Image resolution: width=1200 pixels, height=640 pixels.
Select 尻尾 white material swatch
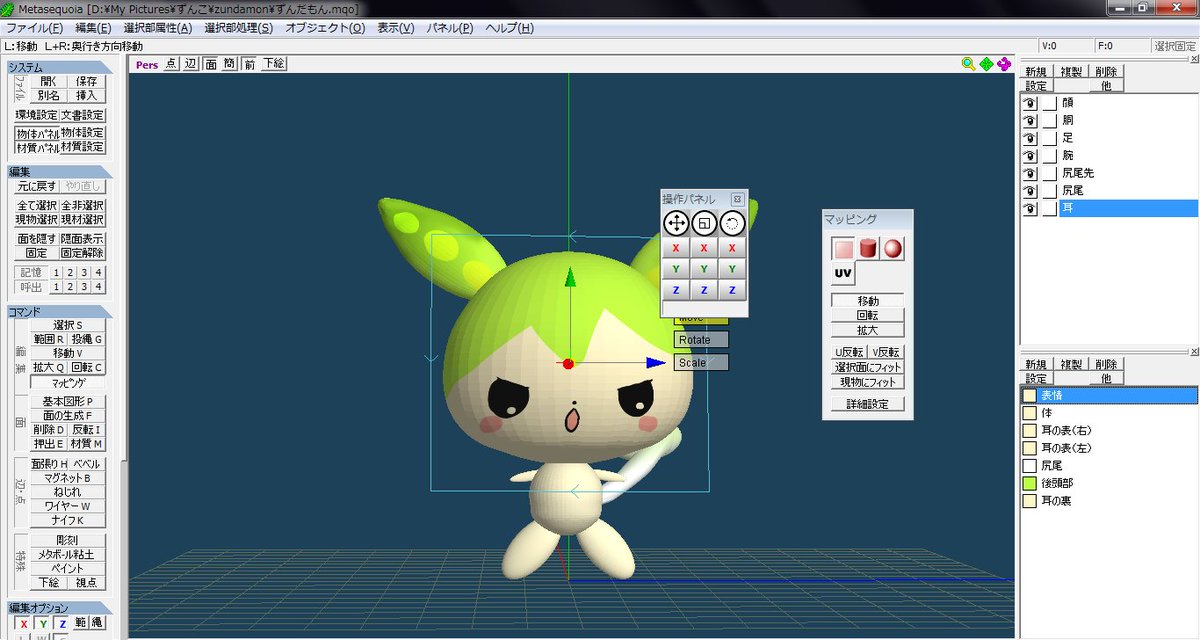coord(1029,465)
